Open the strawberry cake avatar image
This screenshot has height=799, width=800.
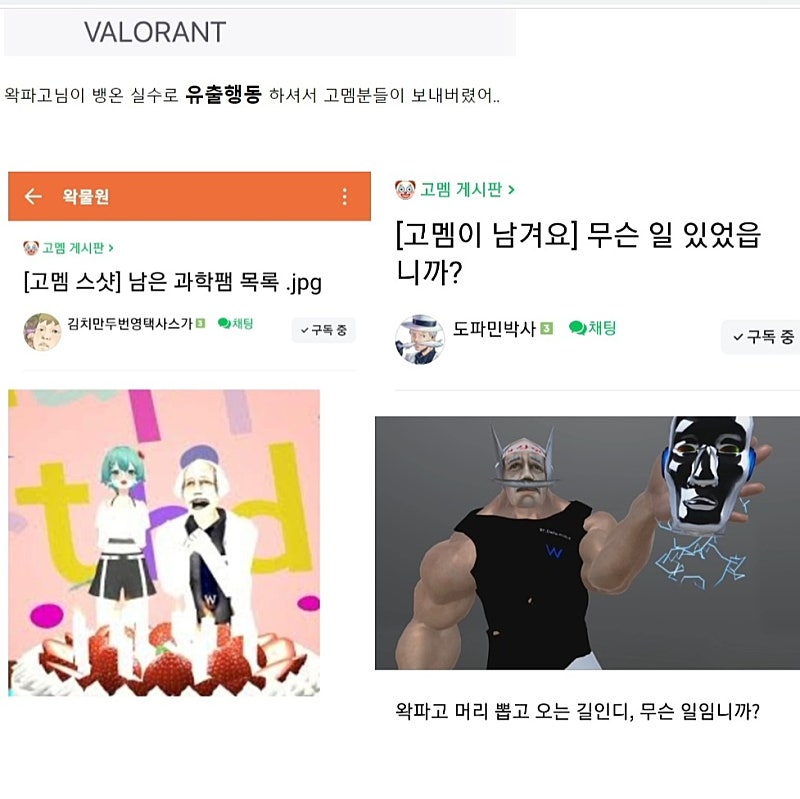(x=164, y=543)
